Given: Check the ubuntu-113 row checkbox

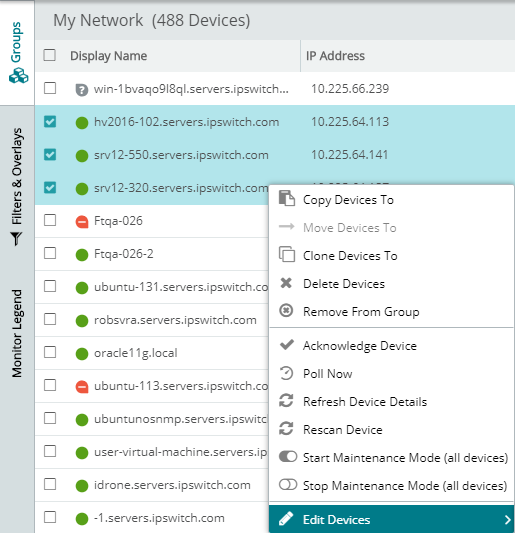Looking at the screenshot, I should tap(50, 385).
